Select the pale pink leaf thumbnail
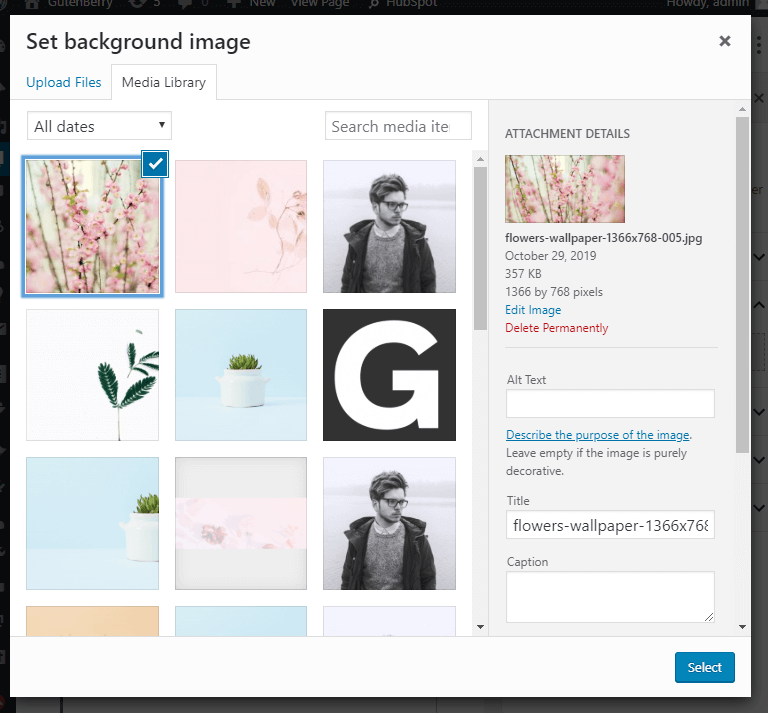768x713 pixels. (x=241, y=226)
